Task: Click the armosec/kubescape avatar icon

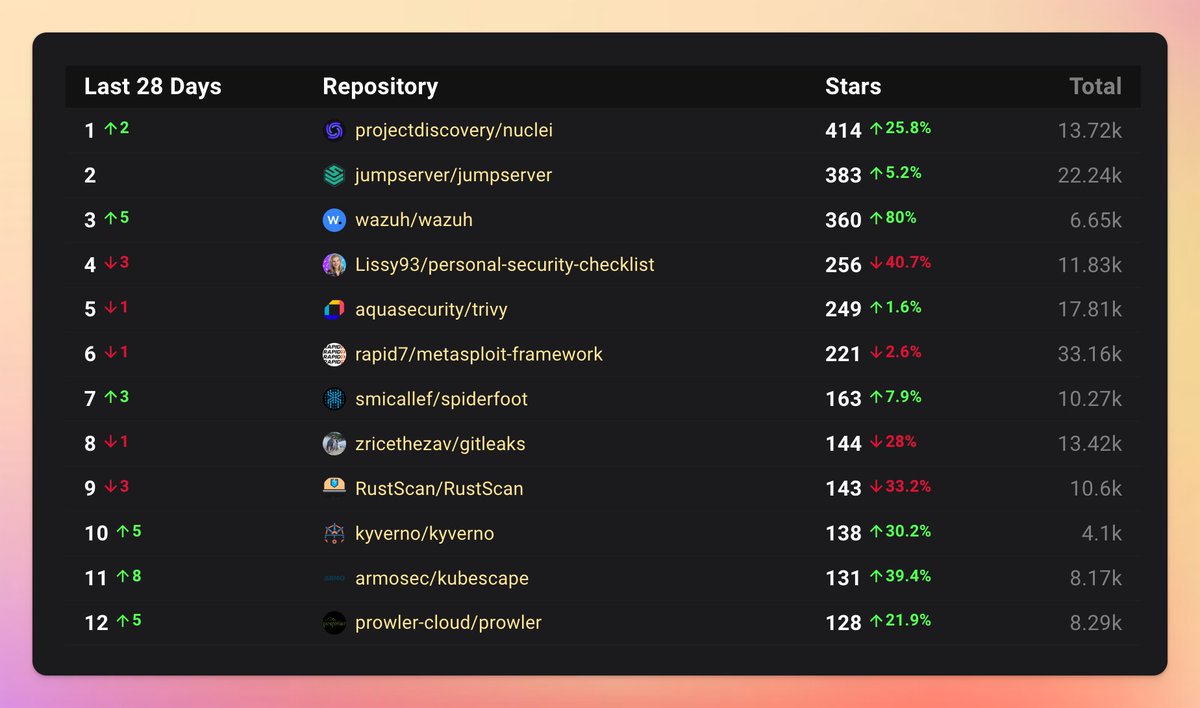Action: tap(334, 578)
